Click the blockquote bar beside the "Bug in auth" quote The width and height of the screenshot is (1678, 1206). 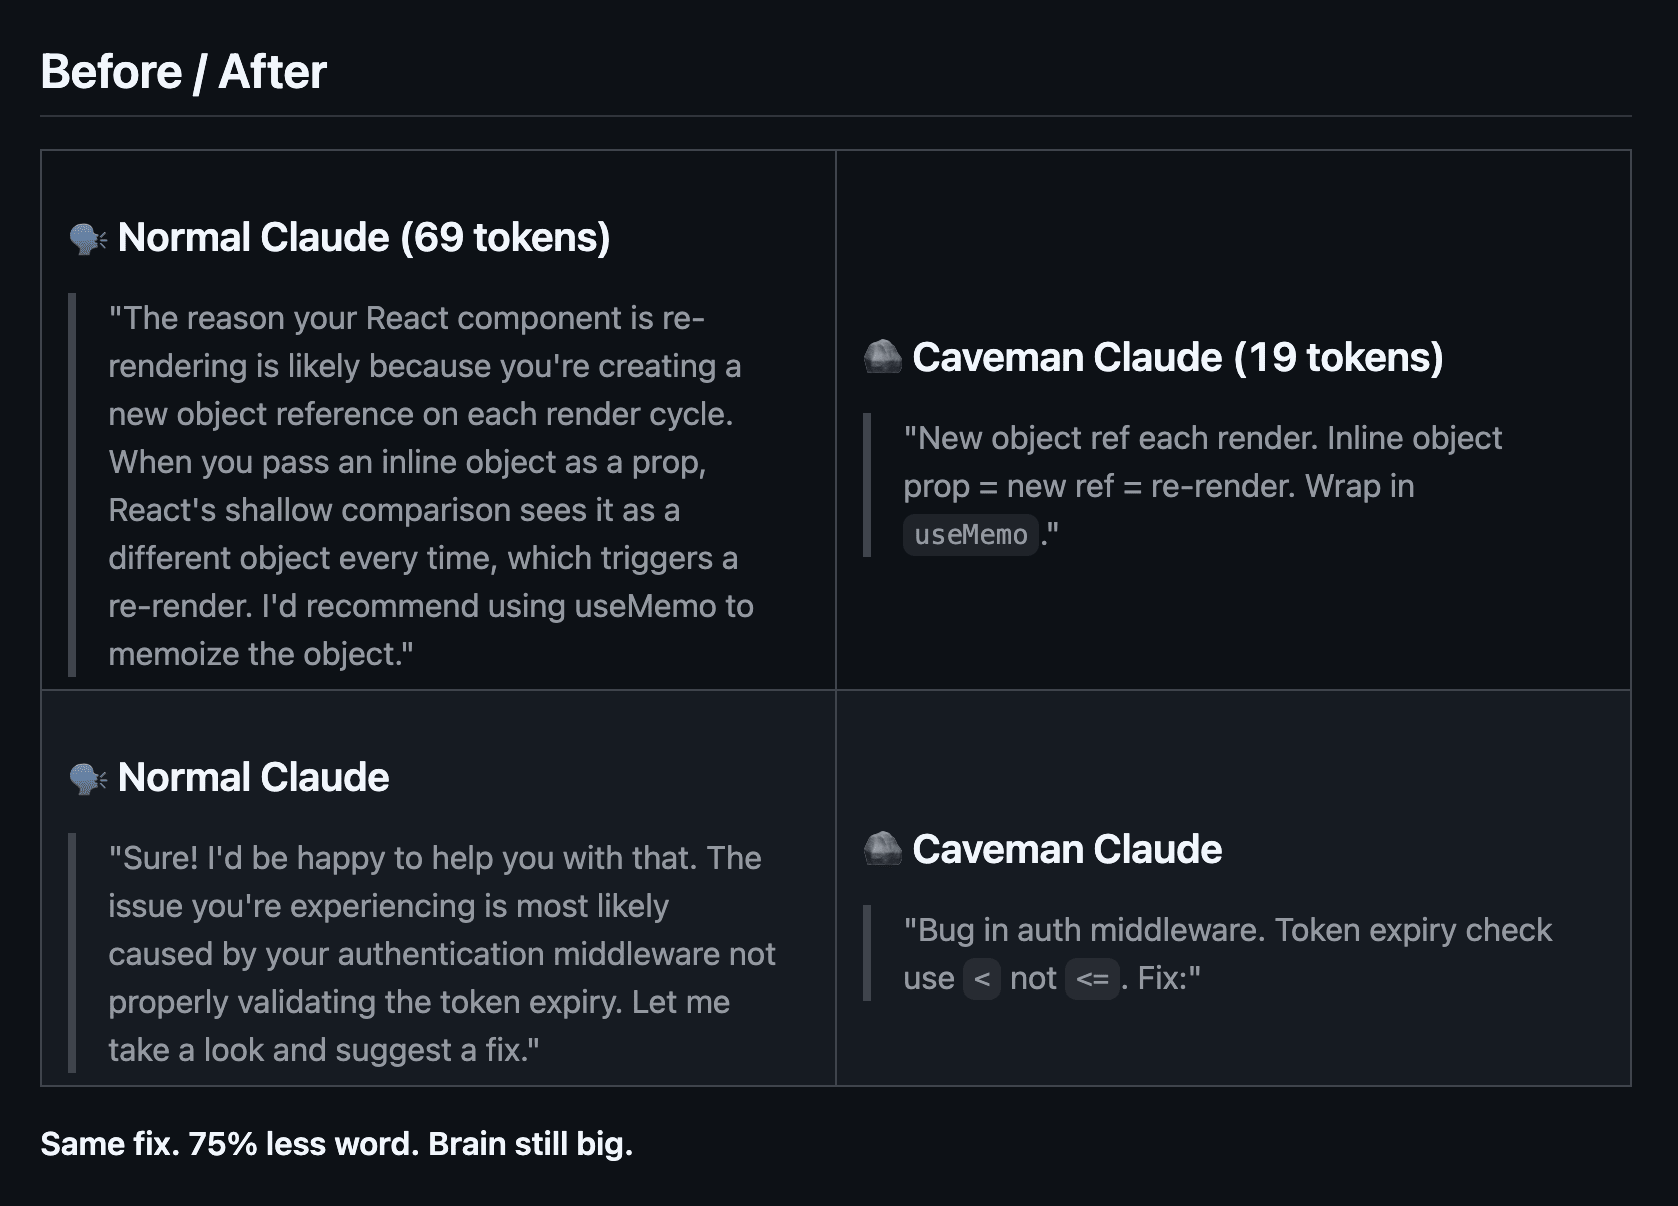click(867, 953)
